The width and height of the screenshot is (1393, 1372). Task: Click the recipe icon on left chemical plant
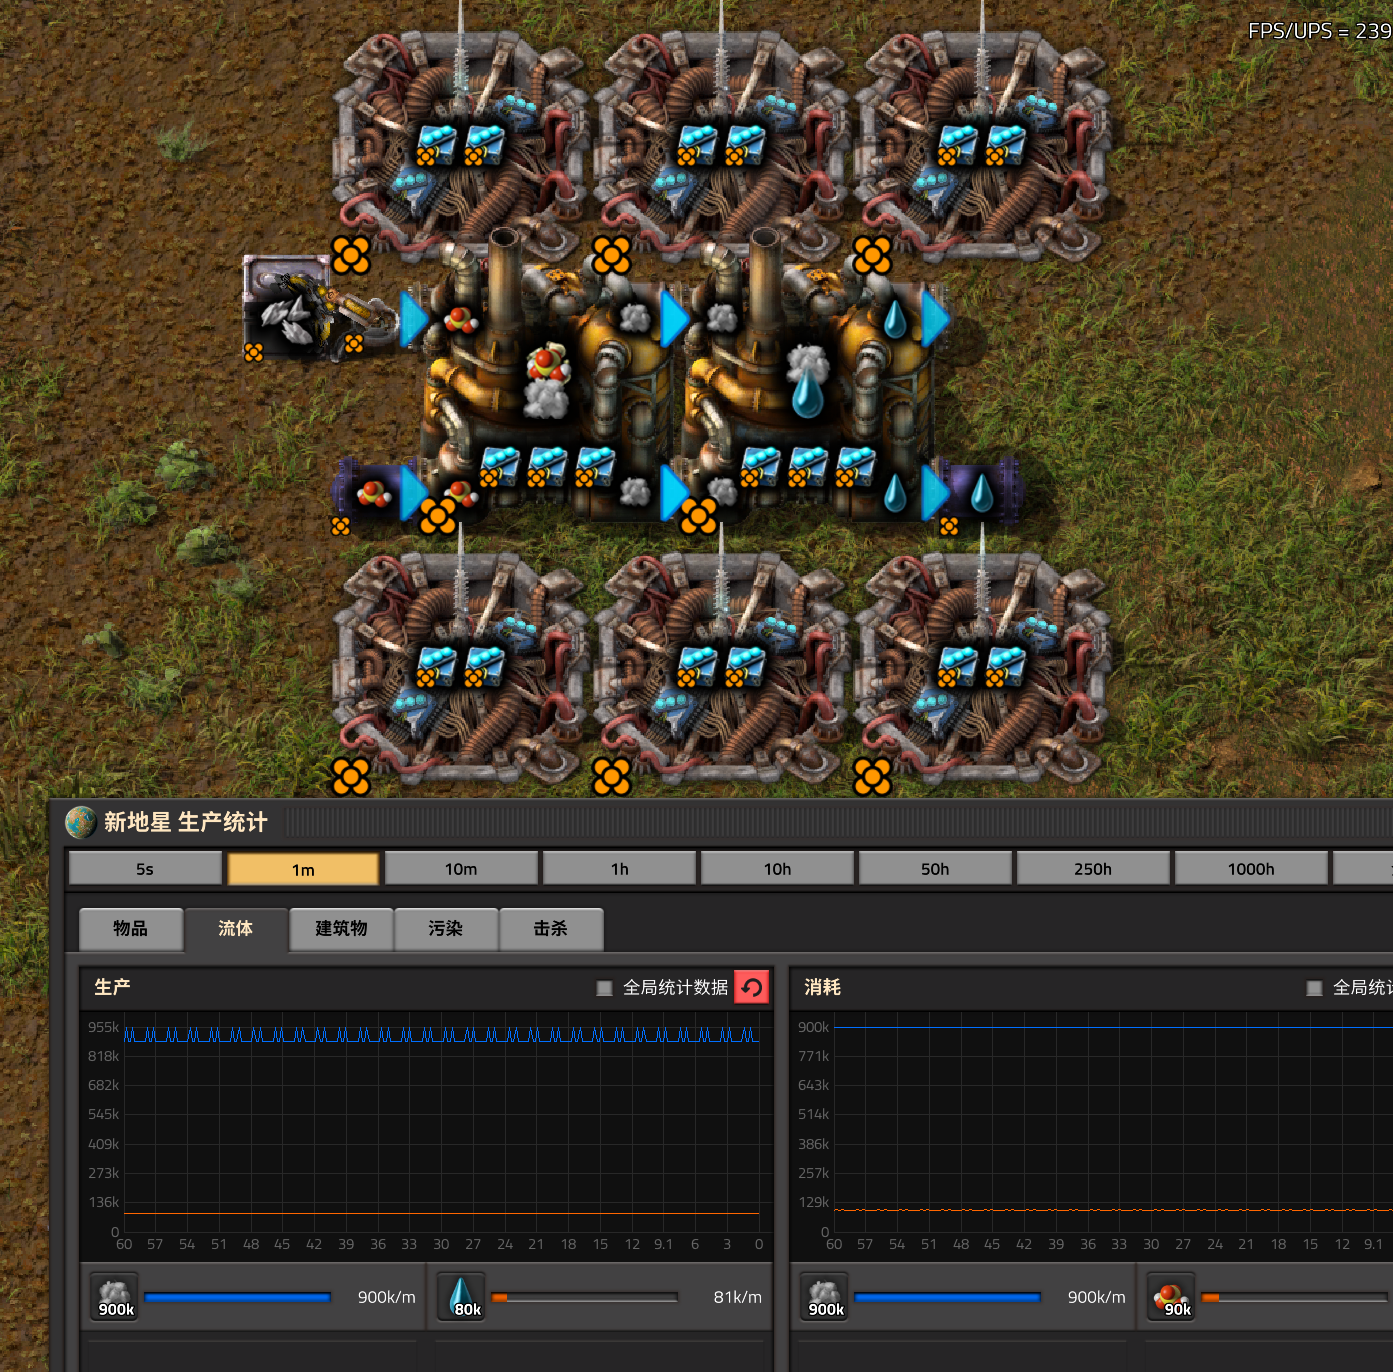[x=547, y=381]
